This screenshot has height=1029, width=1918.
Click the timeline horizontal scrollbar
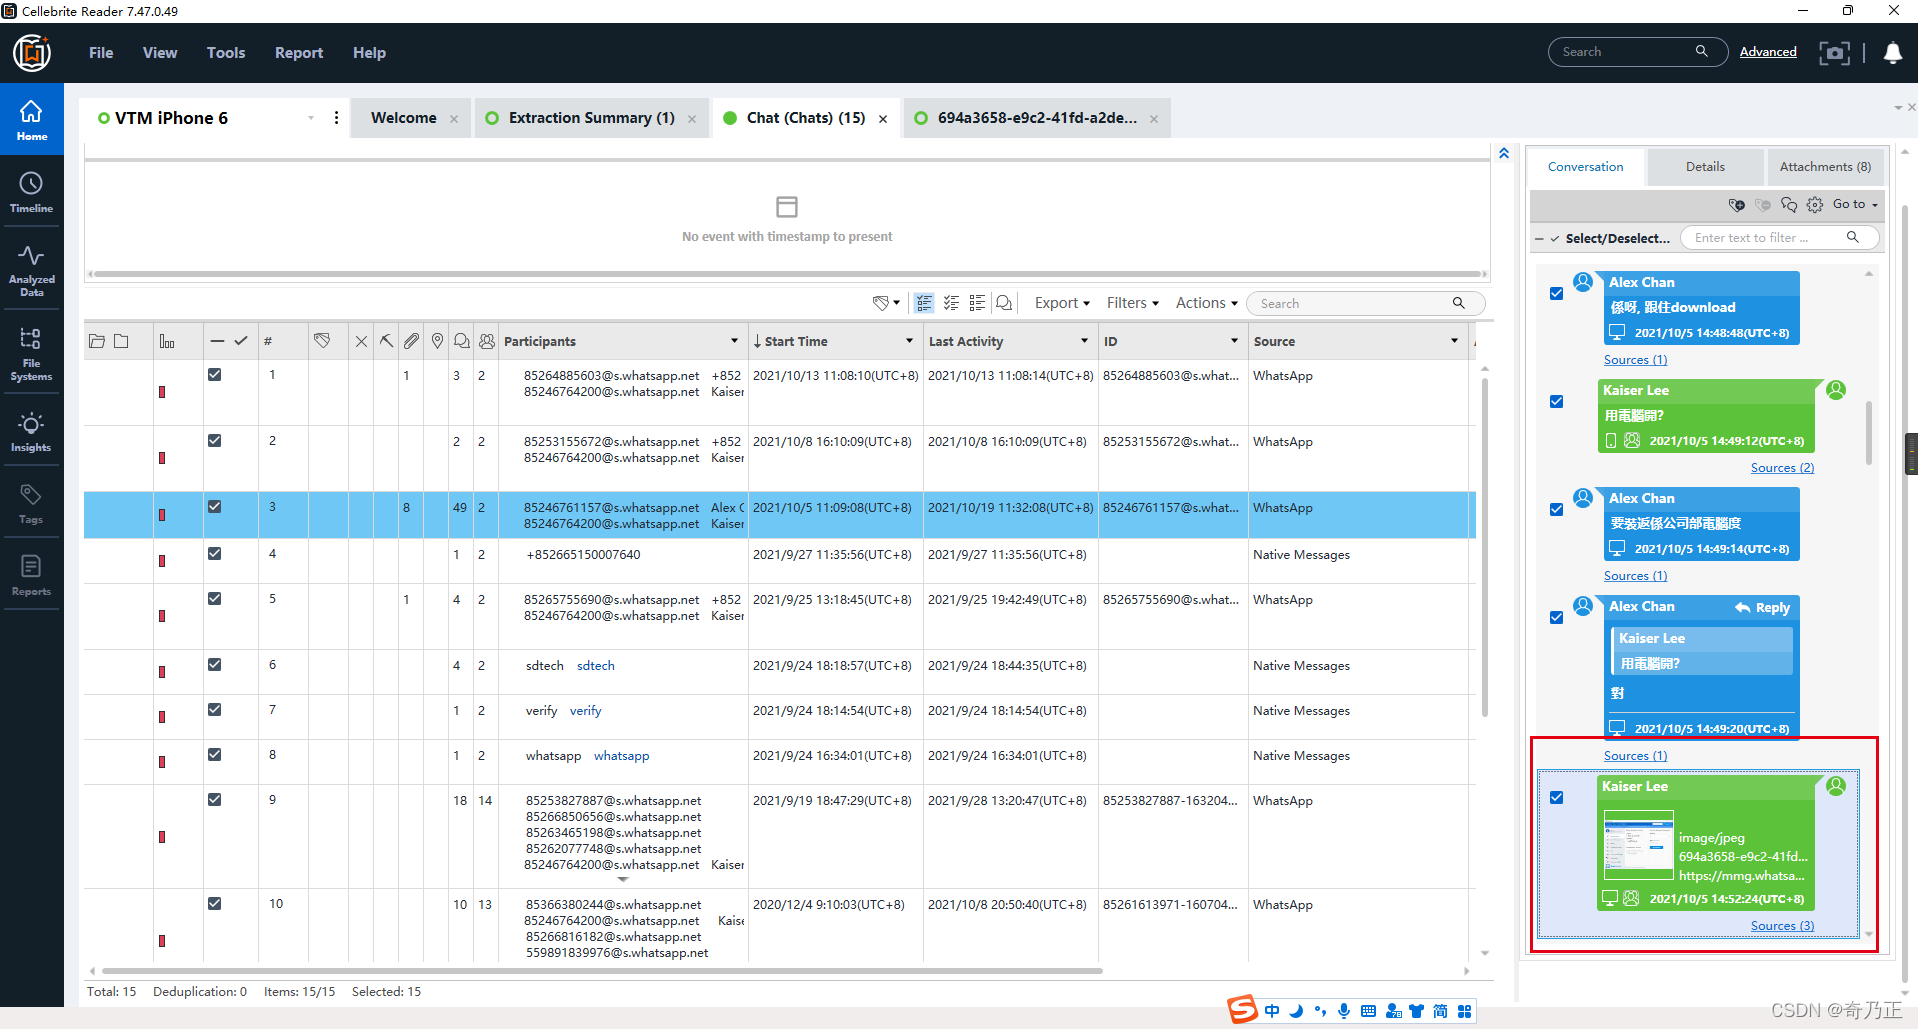[x=787, y=274]
